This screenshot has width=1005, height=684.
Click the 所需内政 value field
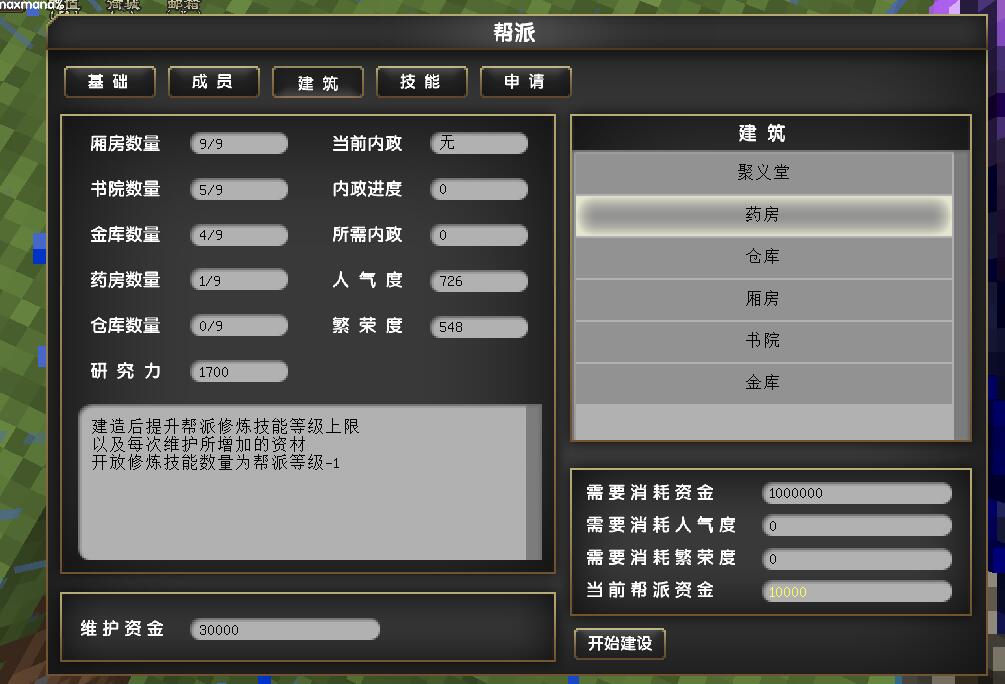click(x=479, y=235)
